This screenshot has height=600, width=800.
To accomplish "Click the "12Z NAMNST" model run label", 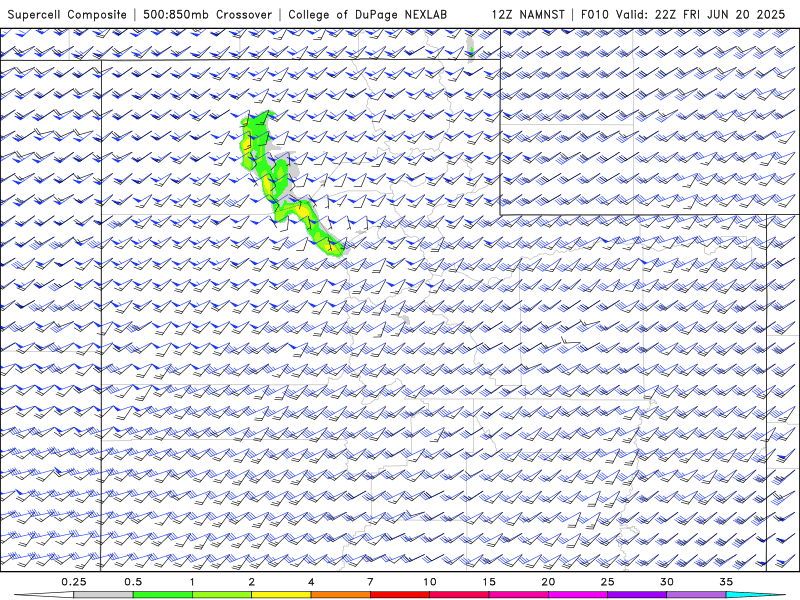I will click(x=528, y=14).
